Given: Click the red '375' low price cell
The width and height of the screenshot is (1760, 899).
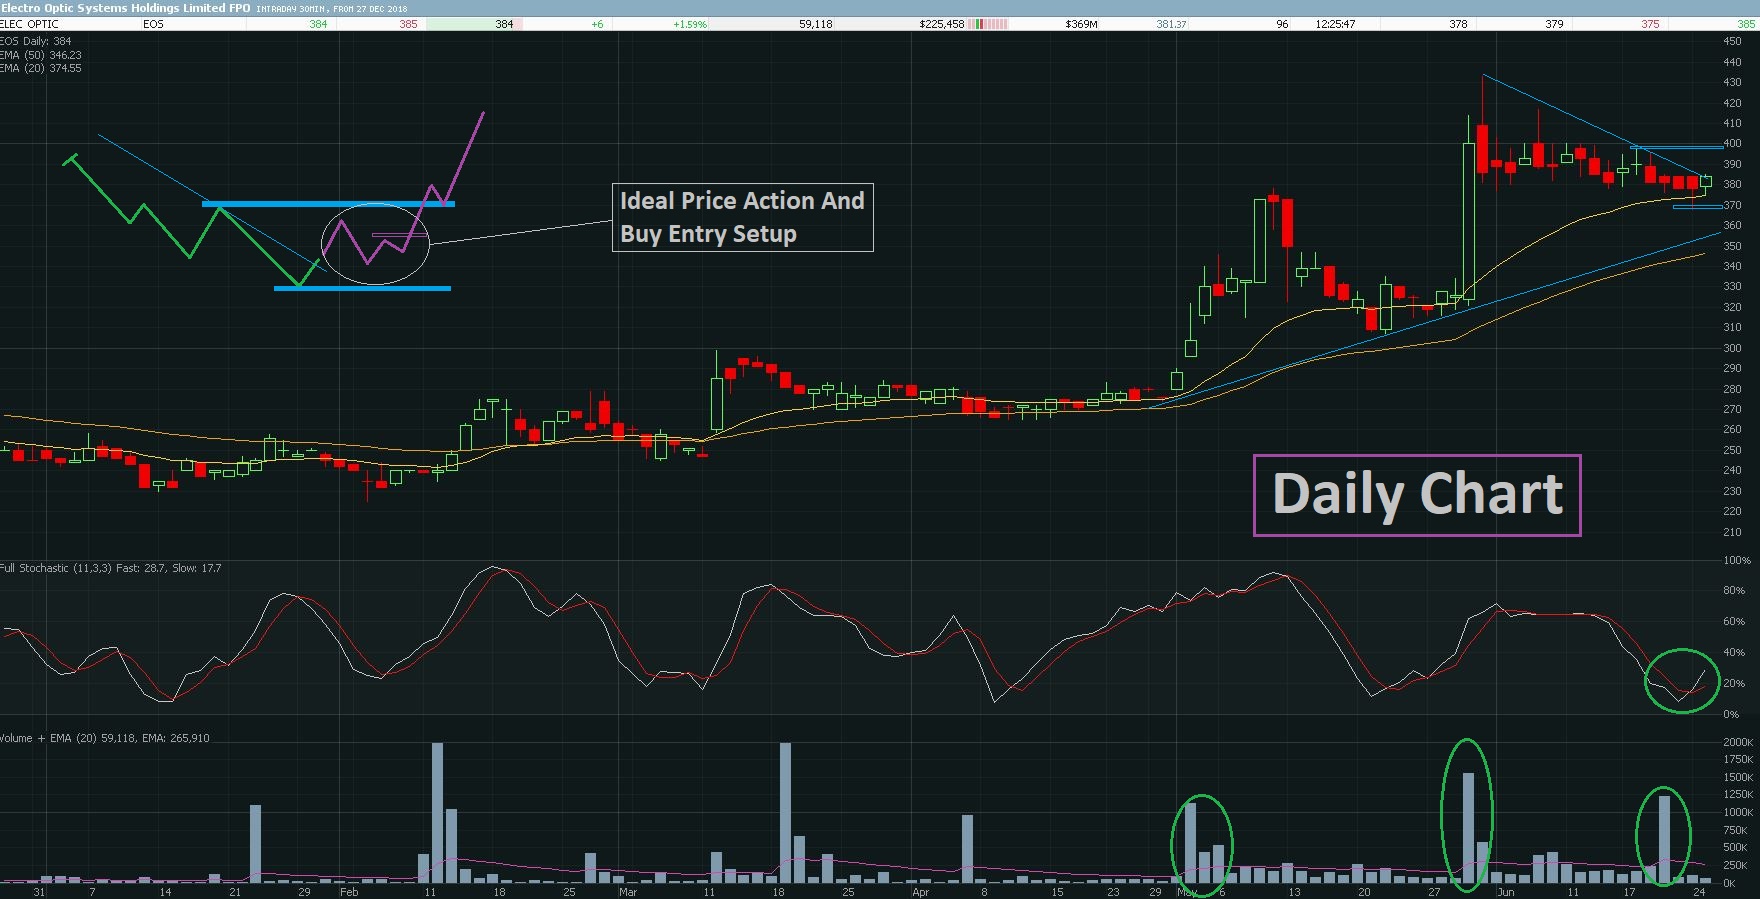Looking at the screenshot, I should click(x=1650, y=24).
